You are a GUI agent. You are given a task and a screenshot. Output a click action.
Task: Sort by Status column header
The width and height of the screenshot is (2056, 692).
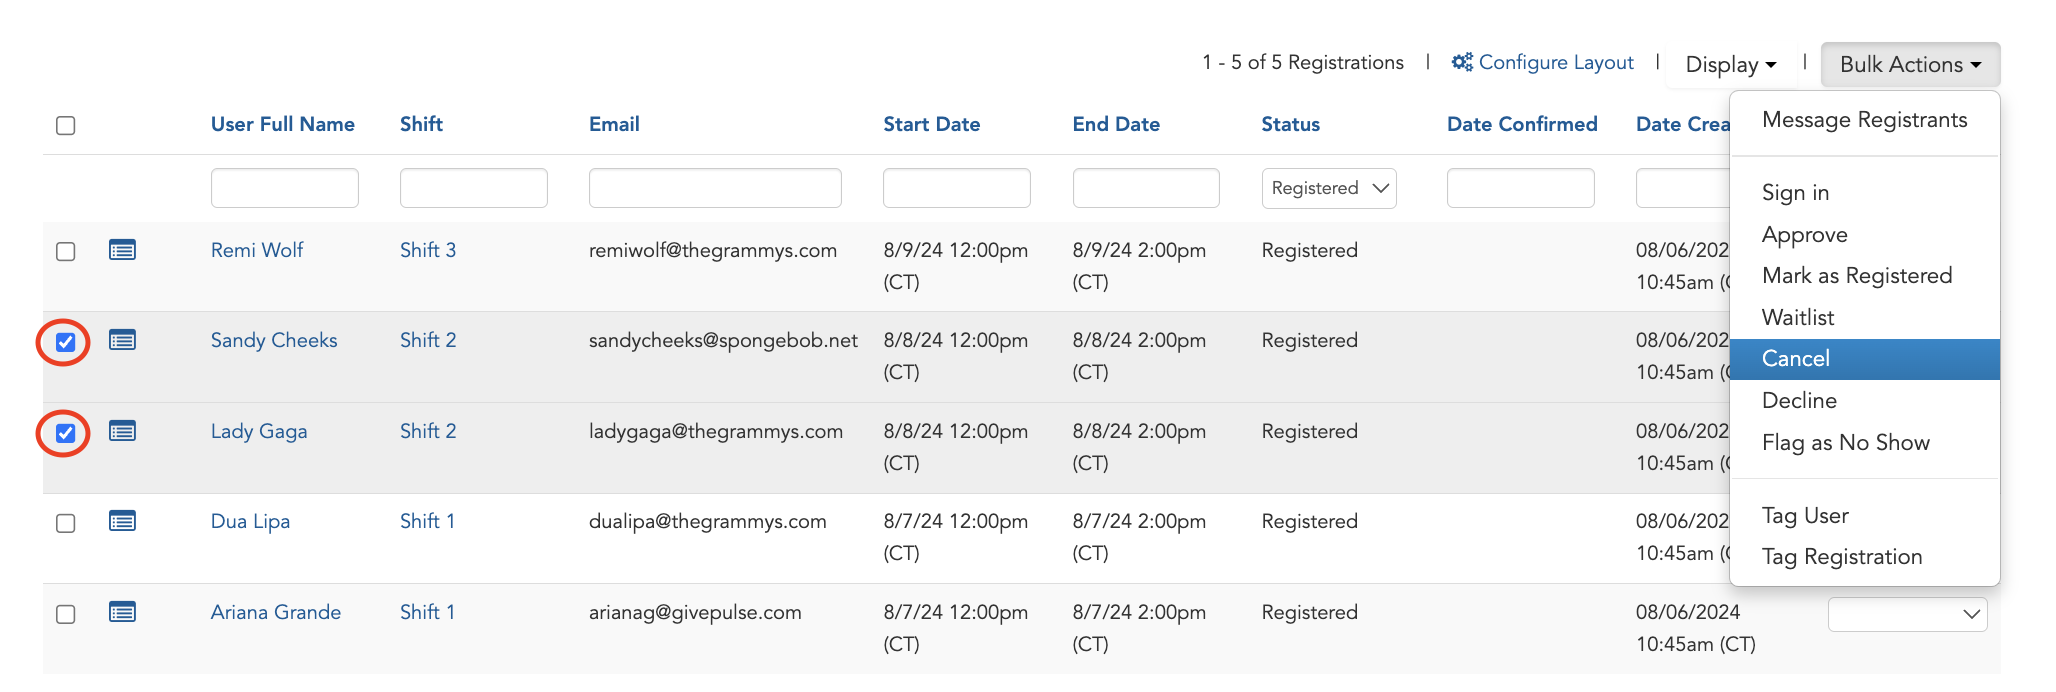1290,124
